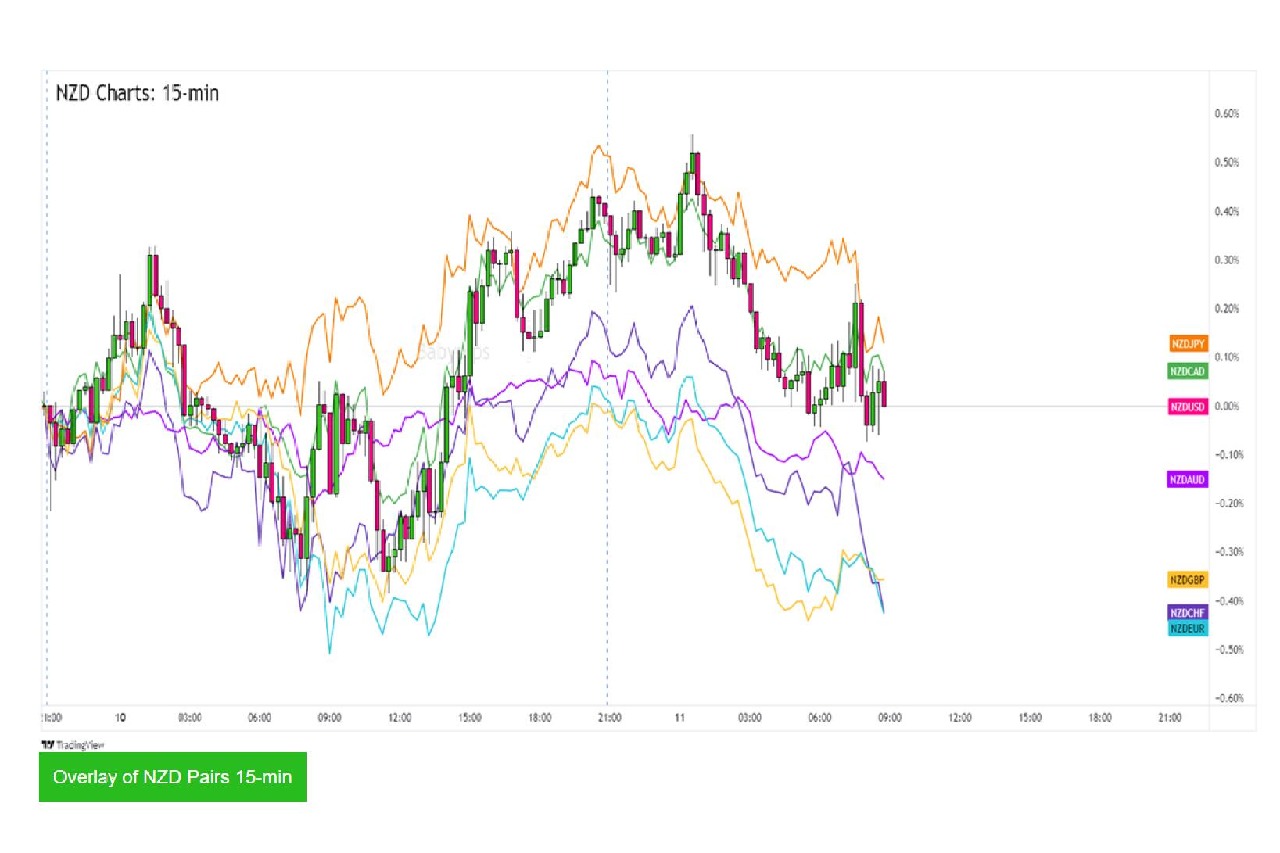Click the NZD Charts: 15-min title
1280x853 pixels.
click(137, 93)
